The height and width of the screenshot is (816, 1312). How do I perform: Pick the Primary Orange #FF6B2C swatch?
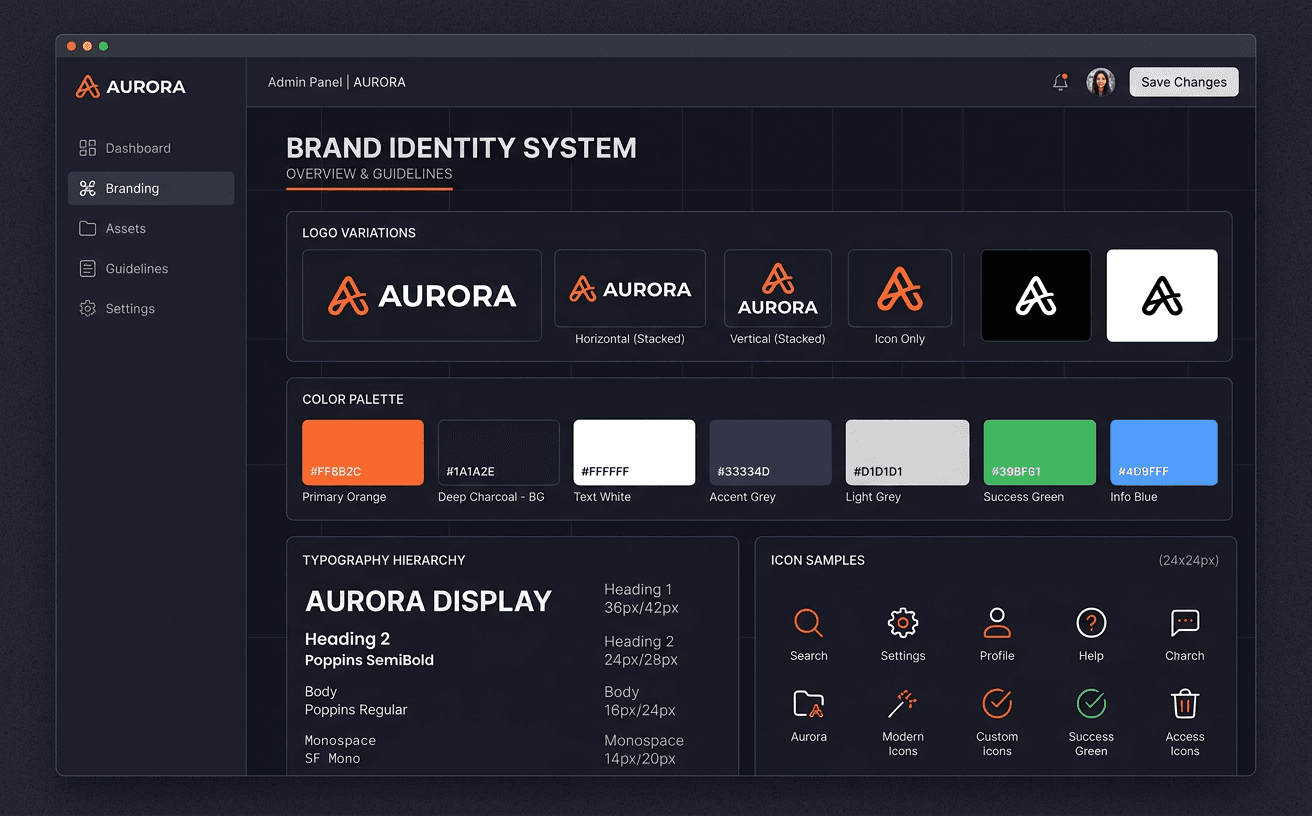pyautogui.click(x=363, y=453)
